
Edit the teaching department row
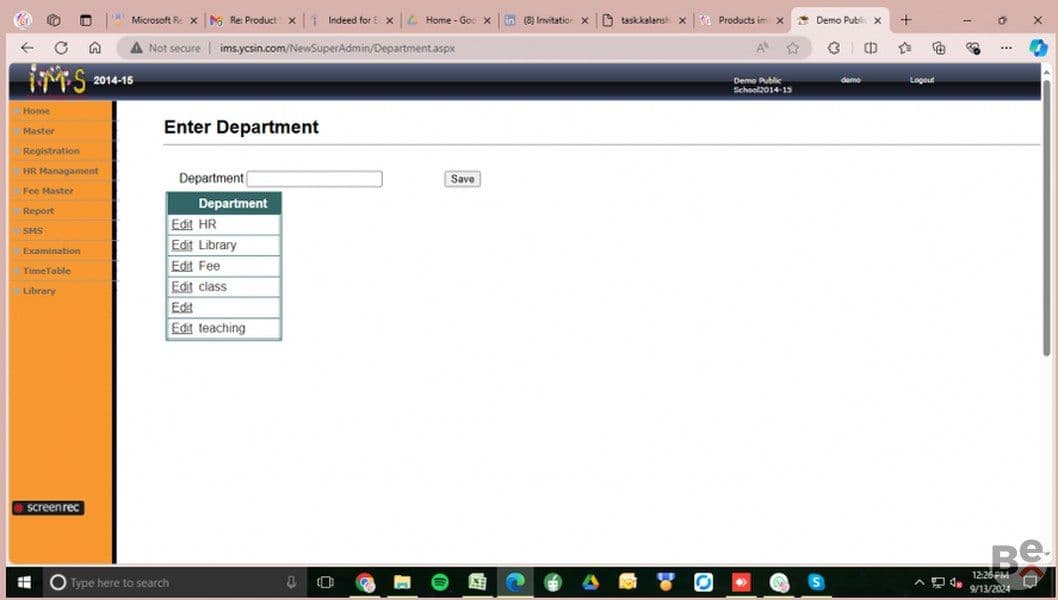pyautogui.click(x=182, y=328)
